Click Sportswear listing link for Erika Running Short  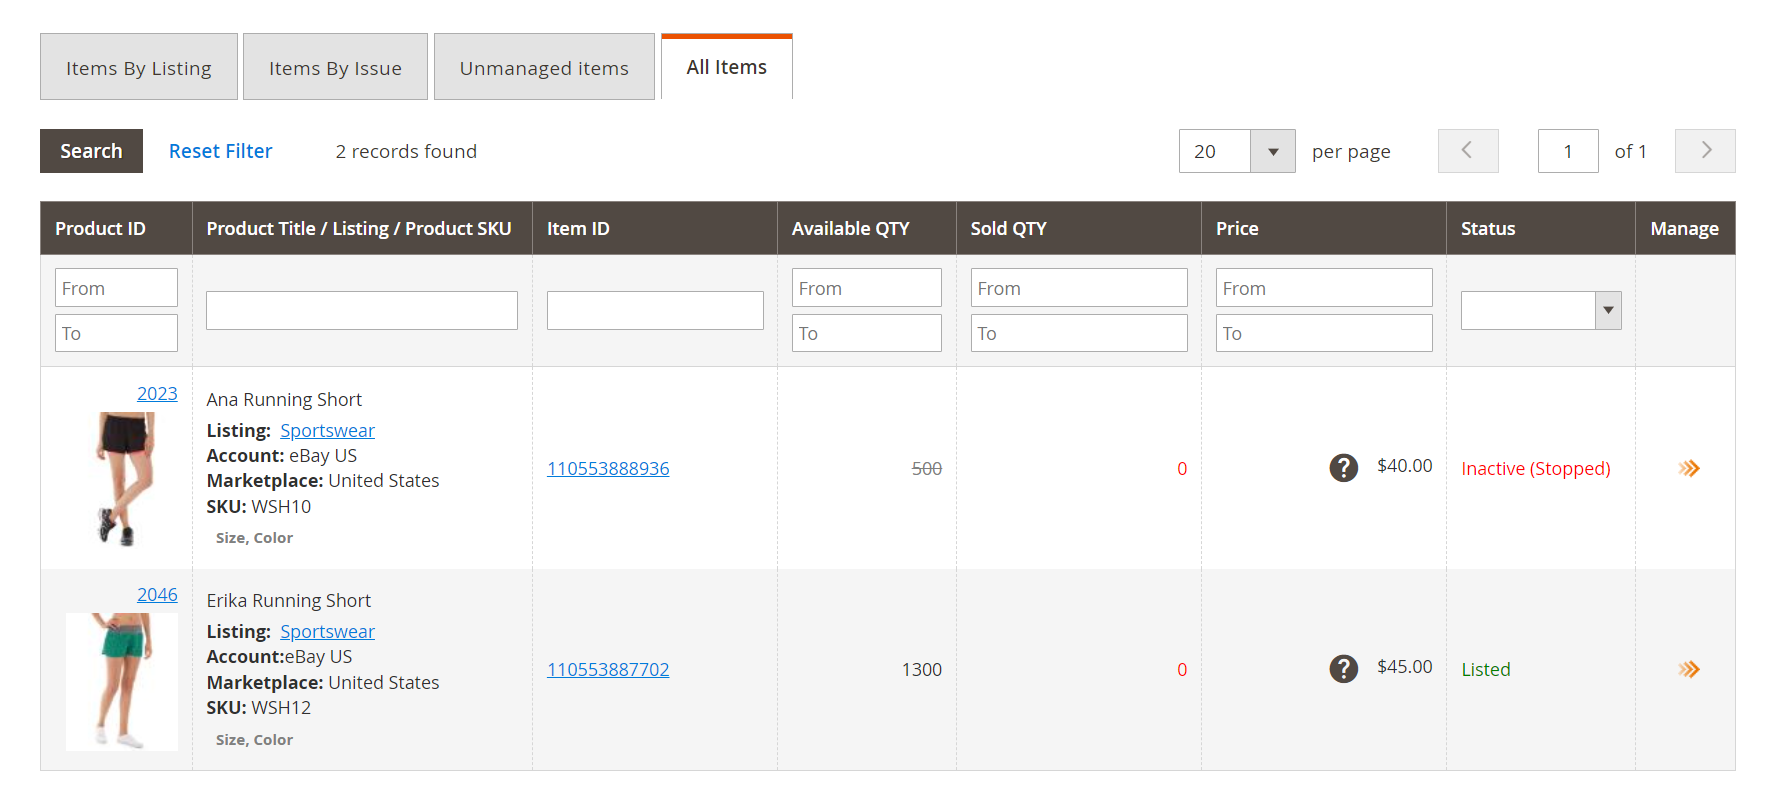(x=327, y=632)
